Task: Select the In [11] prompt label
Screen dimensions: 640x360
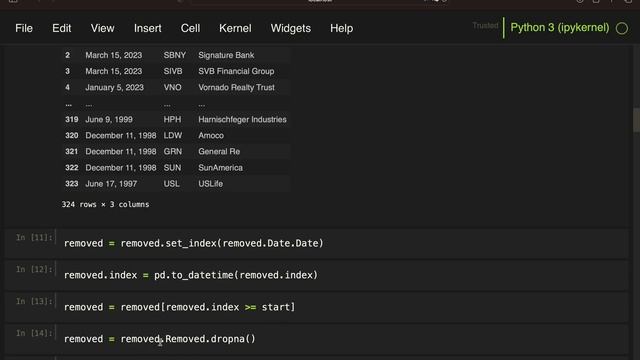Action: pos(34,237)
